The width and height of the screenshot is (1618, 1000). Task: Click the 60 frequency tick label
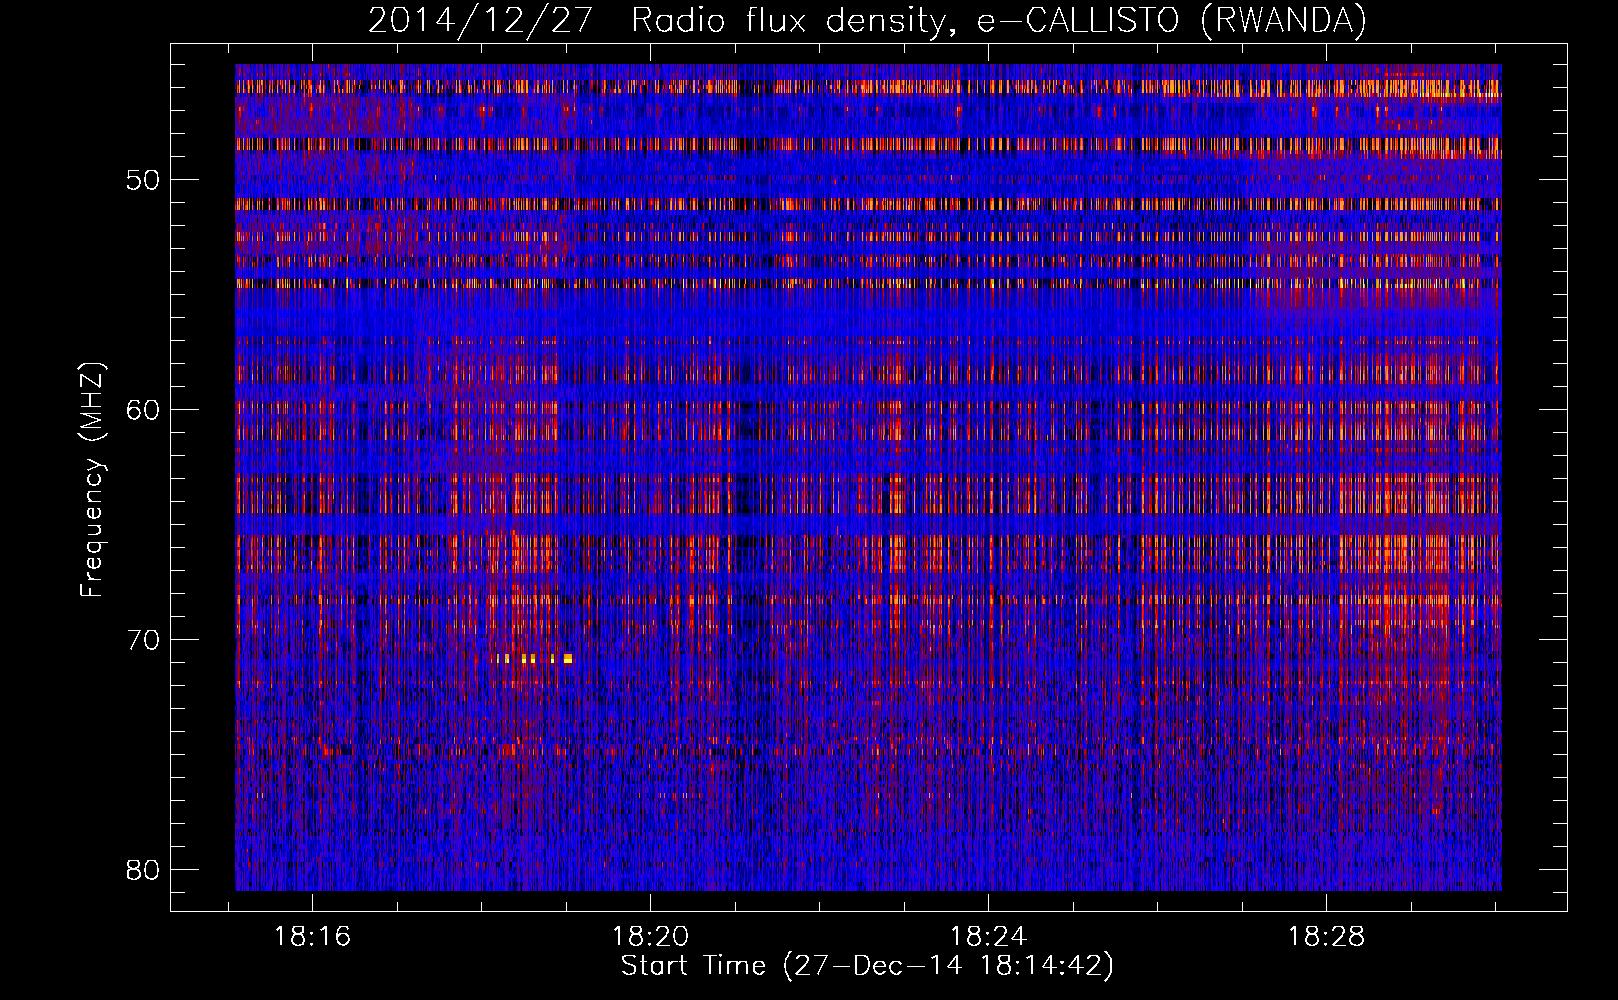[143, 410]
